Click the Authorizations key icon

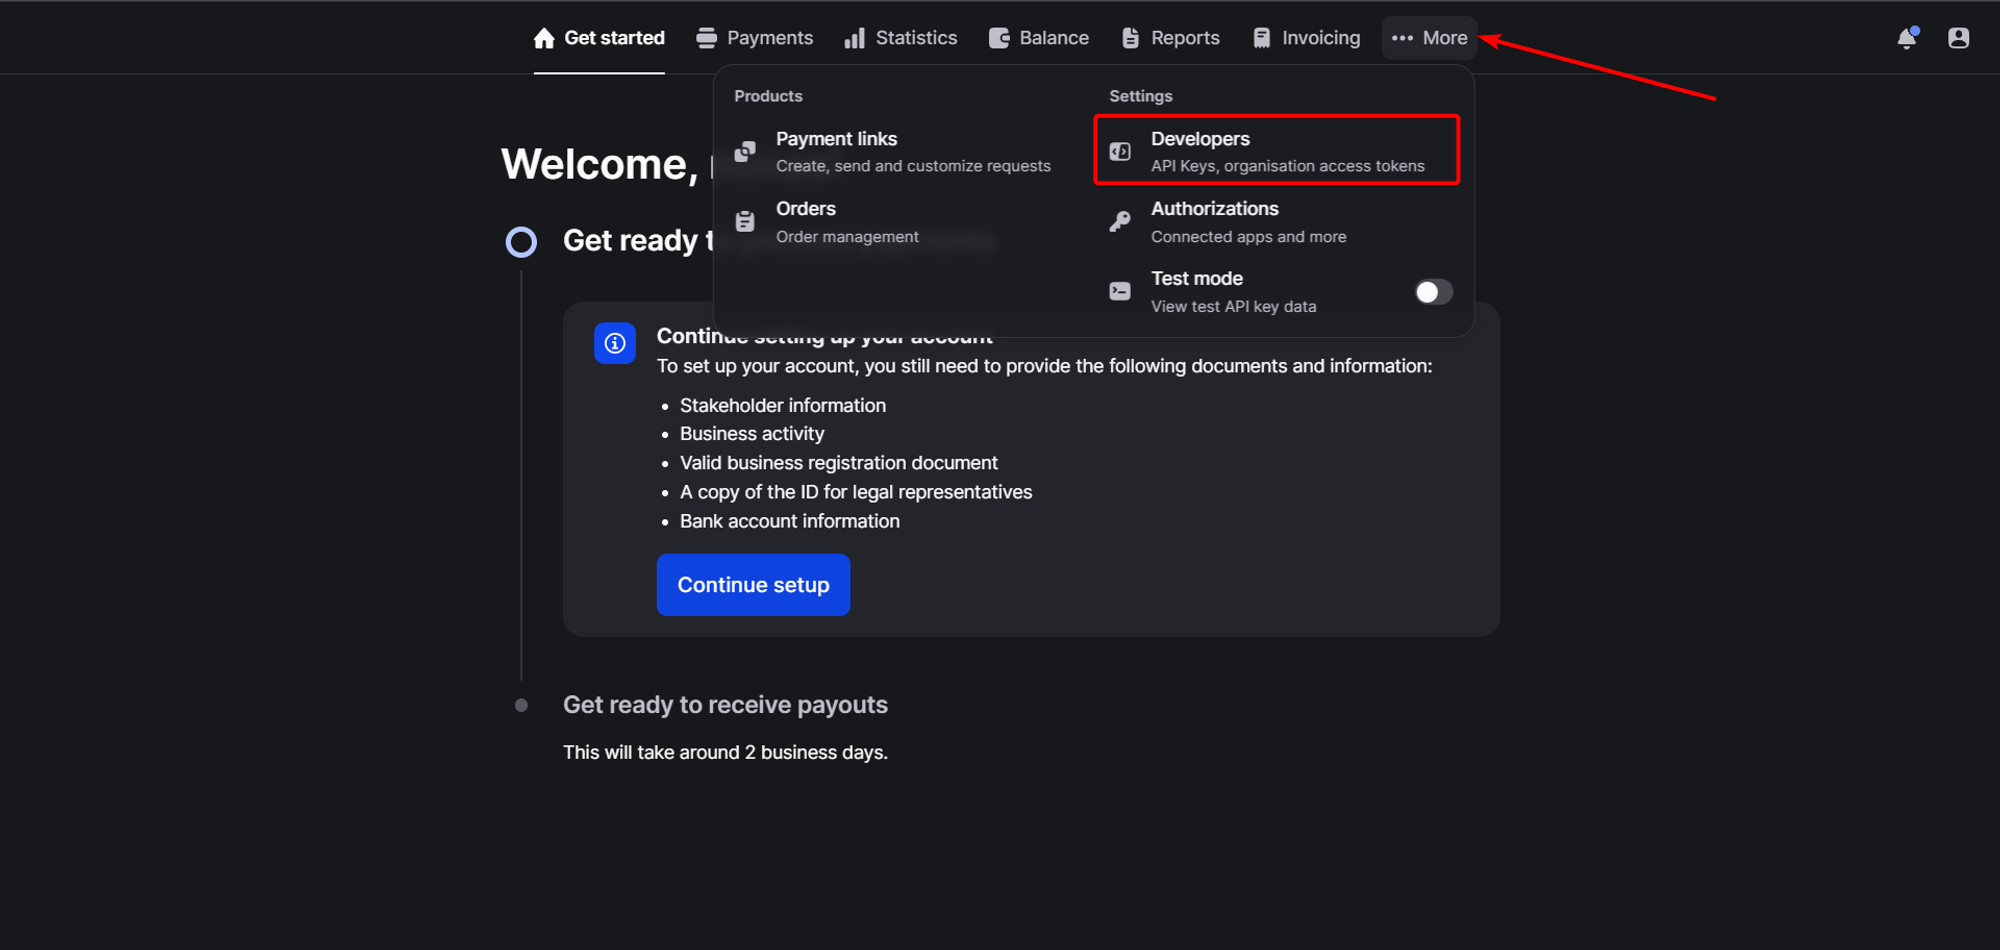coord(1119,221)
